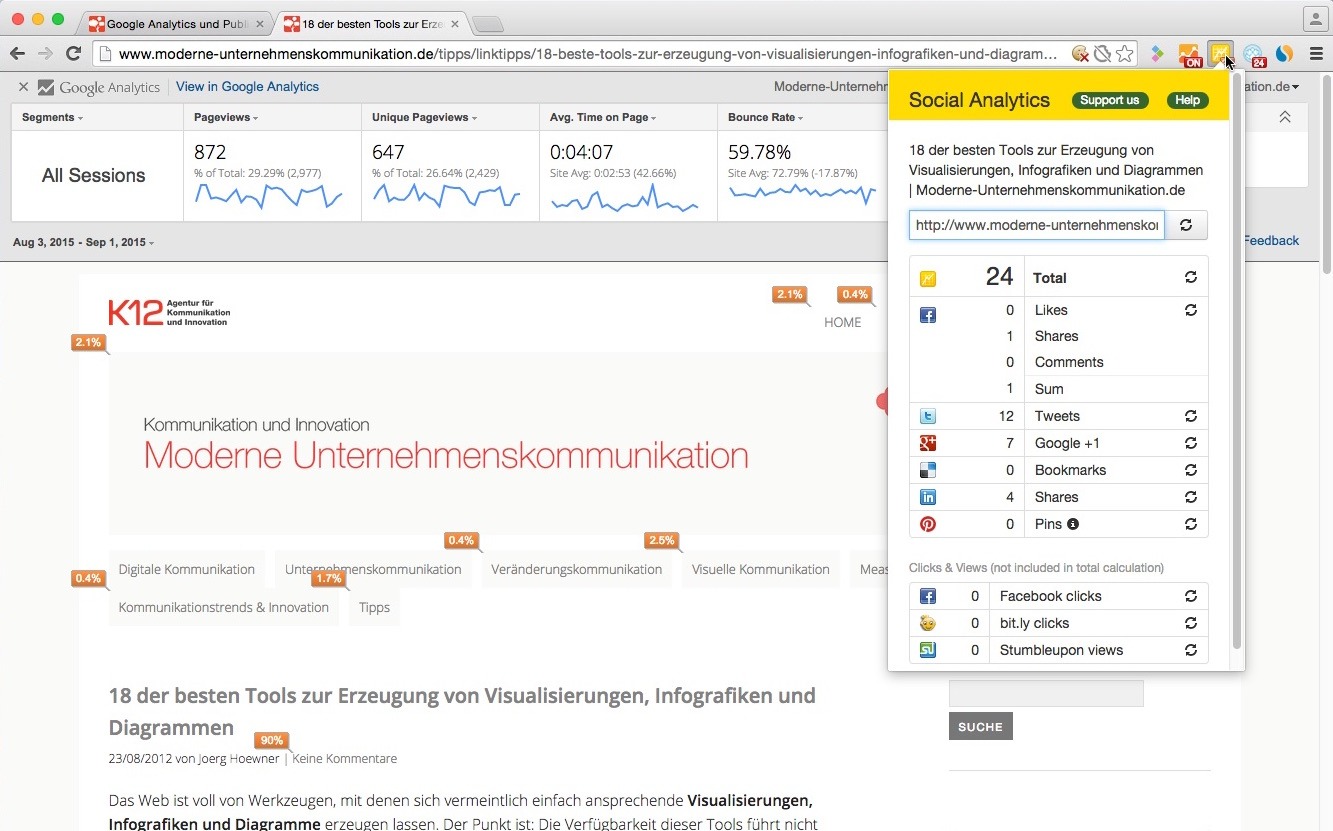Click the yellow Social Analytics extension icon
Image resolution: width=1333 pixels, height=831 pixels.
[1220, 54]
